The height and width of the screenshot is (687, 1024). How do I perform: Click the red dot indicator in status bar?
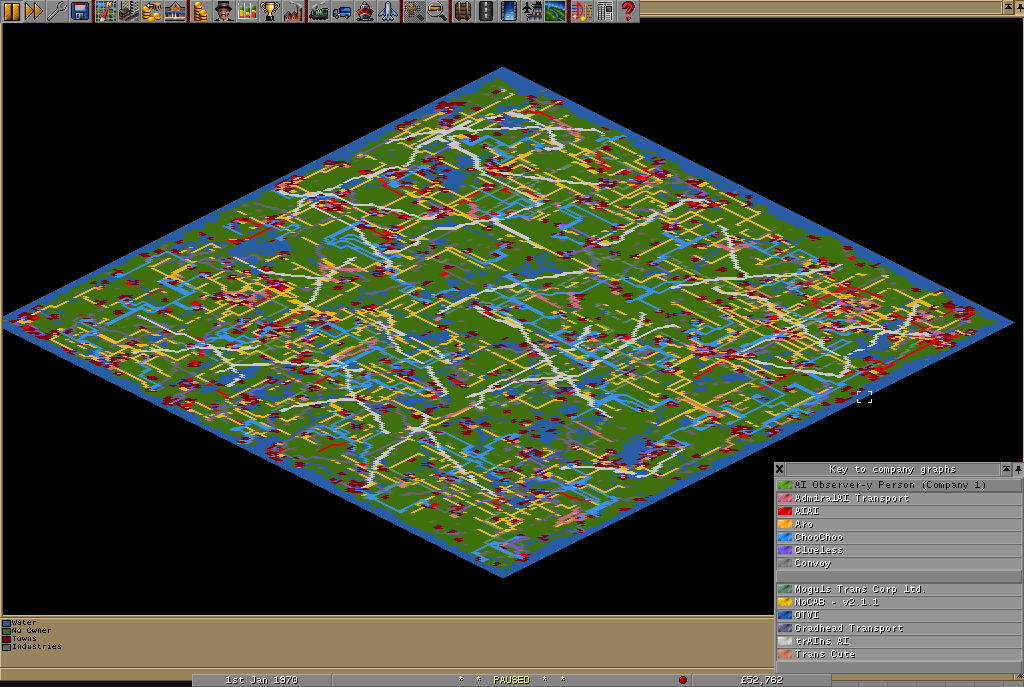[682, 680]
